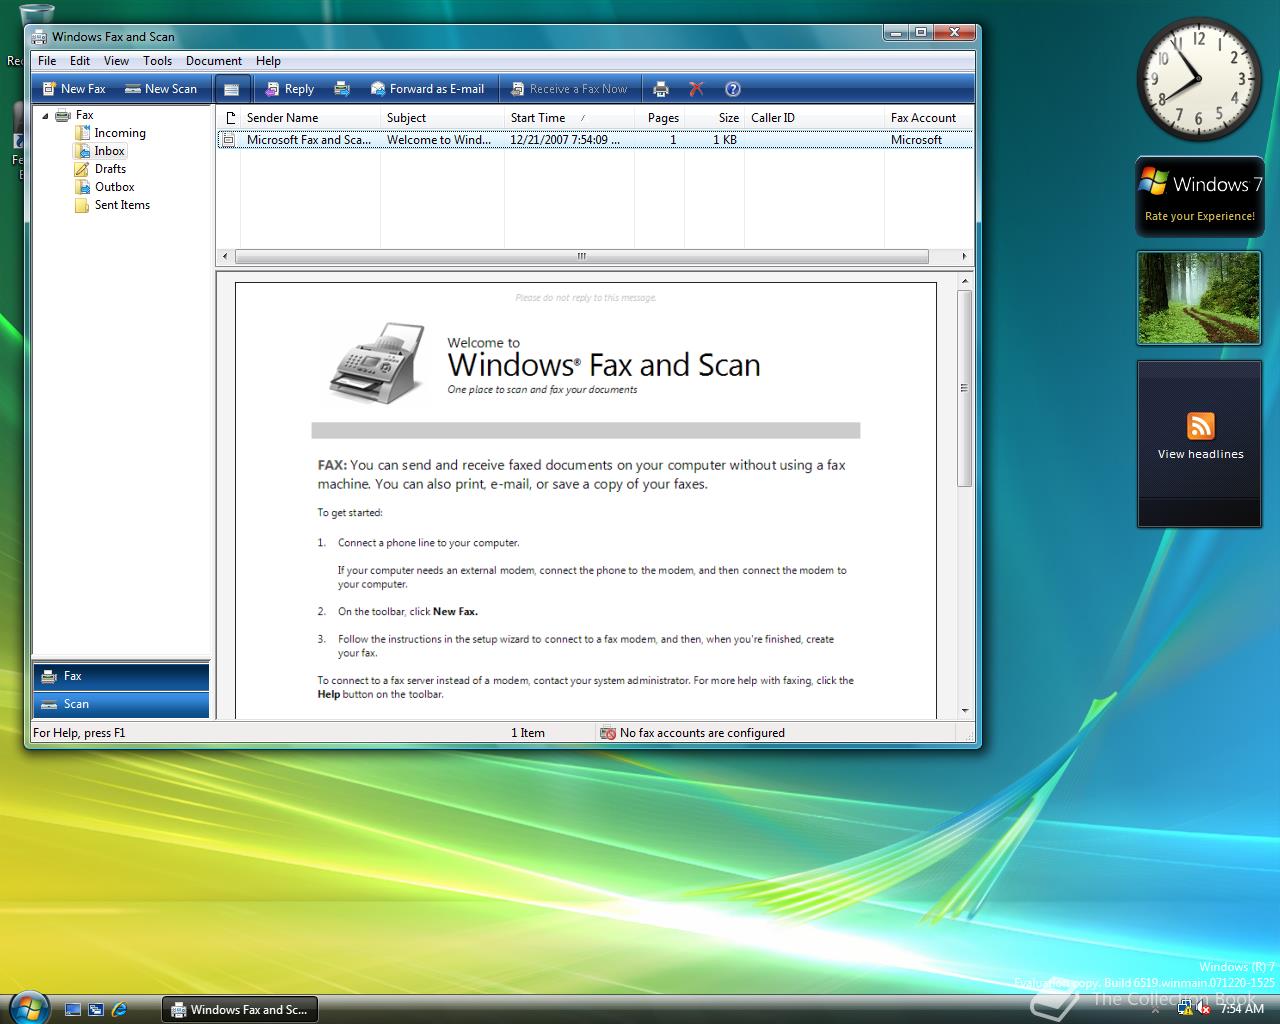
Task: Click the taskbar clock showing 7:54 AM
Action: (1242, 1009)
